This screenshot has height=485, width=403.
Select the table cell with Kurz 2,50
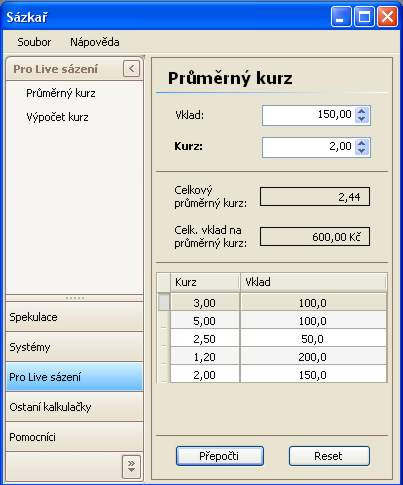pyautogui.click(x=205, y=339)
